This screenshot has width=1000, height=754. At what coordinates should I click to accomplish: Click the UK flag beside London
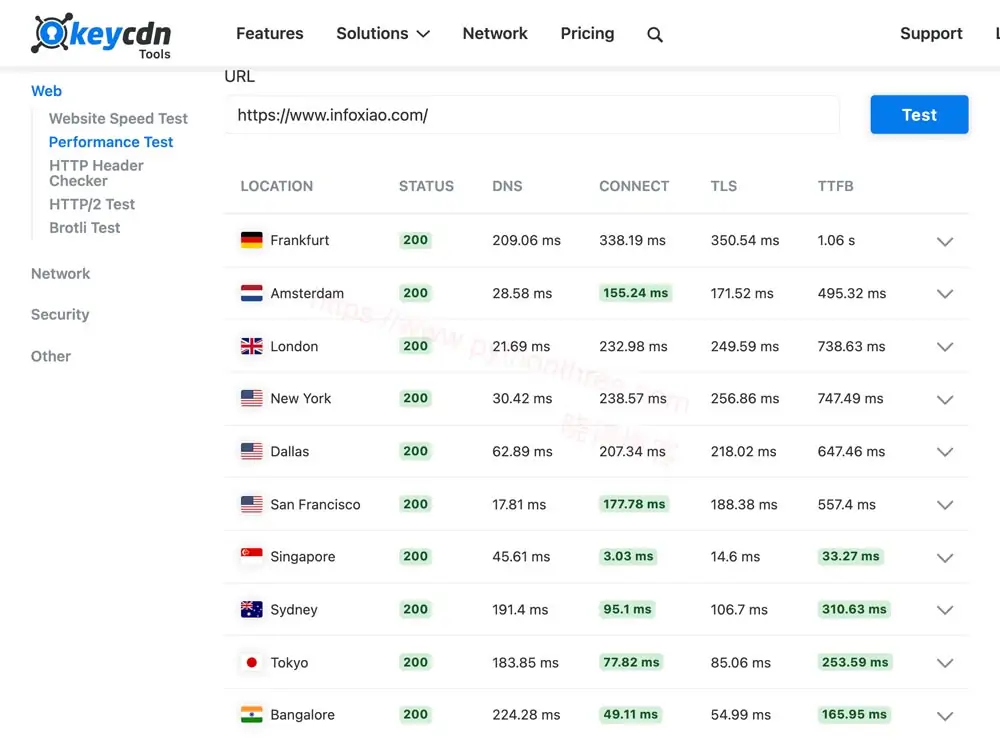tap(252, 346)
